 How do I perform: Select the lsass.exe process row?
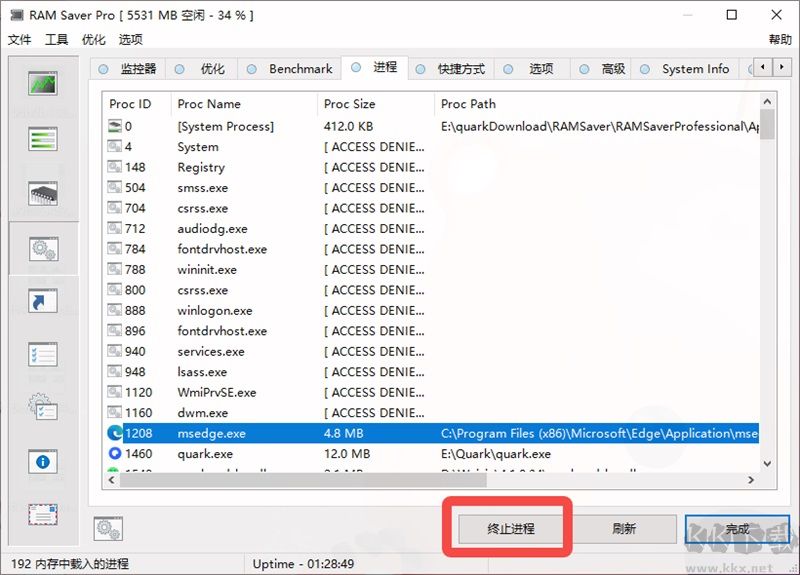tap(431, 372)
